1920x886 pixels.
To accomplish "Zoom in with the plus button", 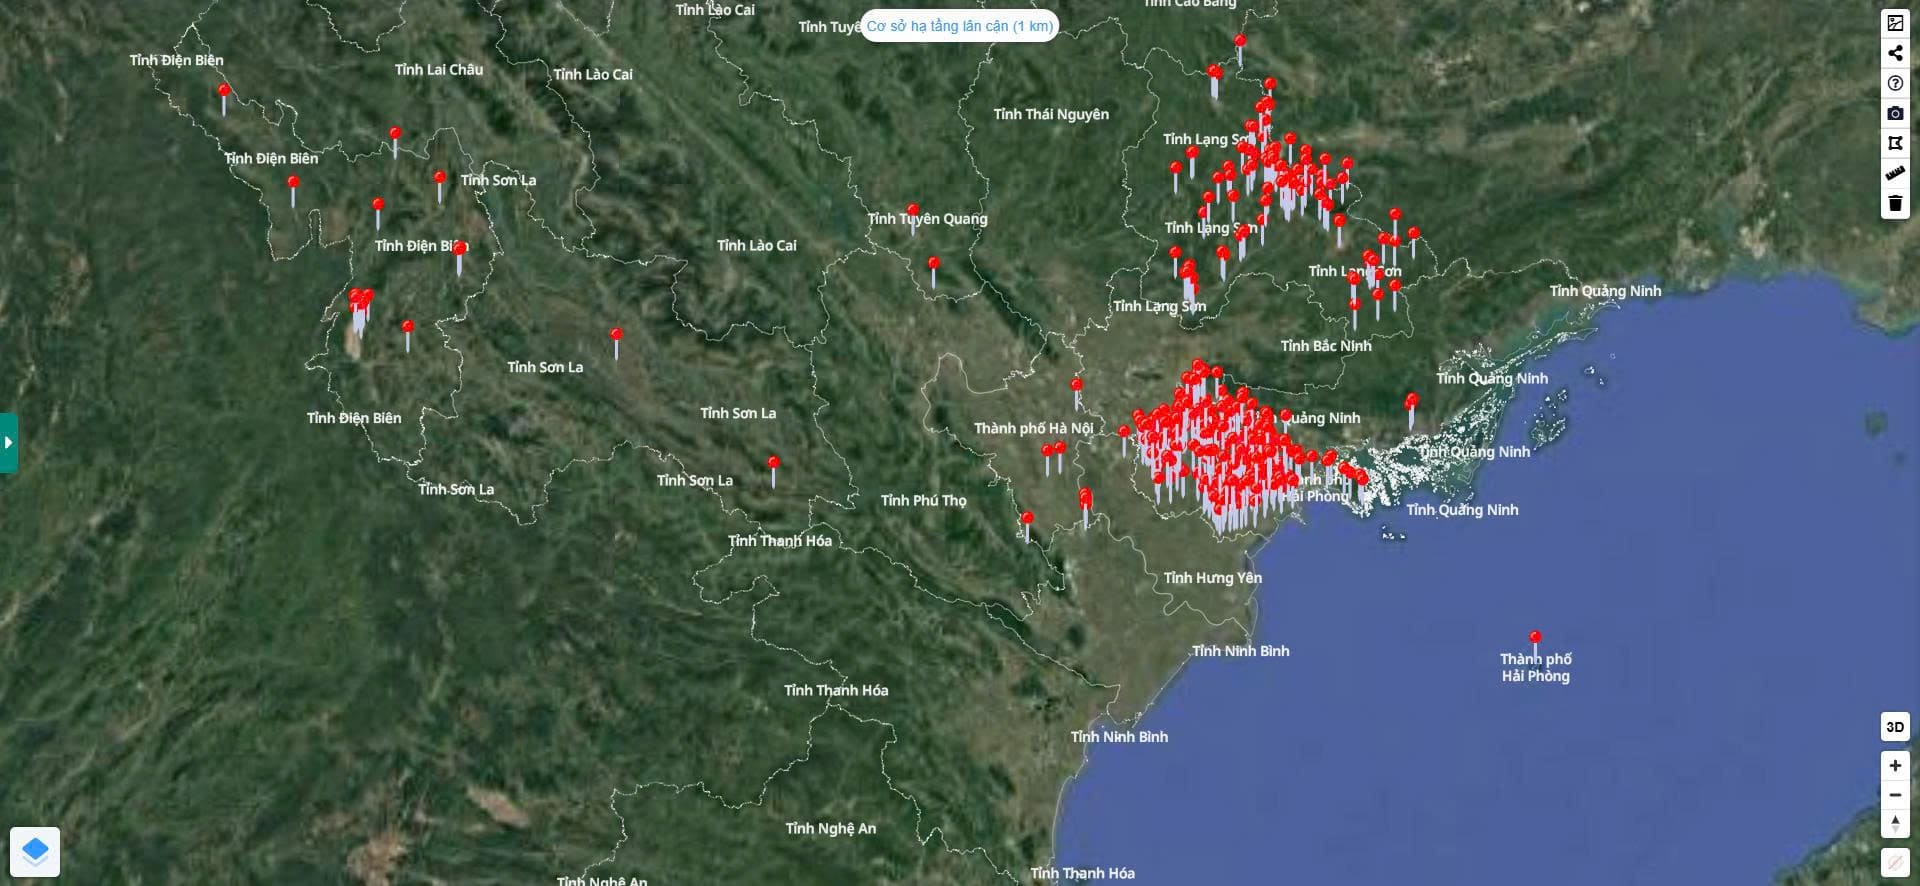I will point(1895,766).
